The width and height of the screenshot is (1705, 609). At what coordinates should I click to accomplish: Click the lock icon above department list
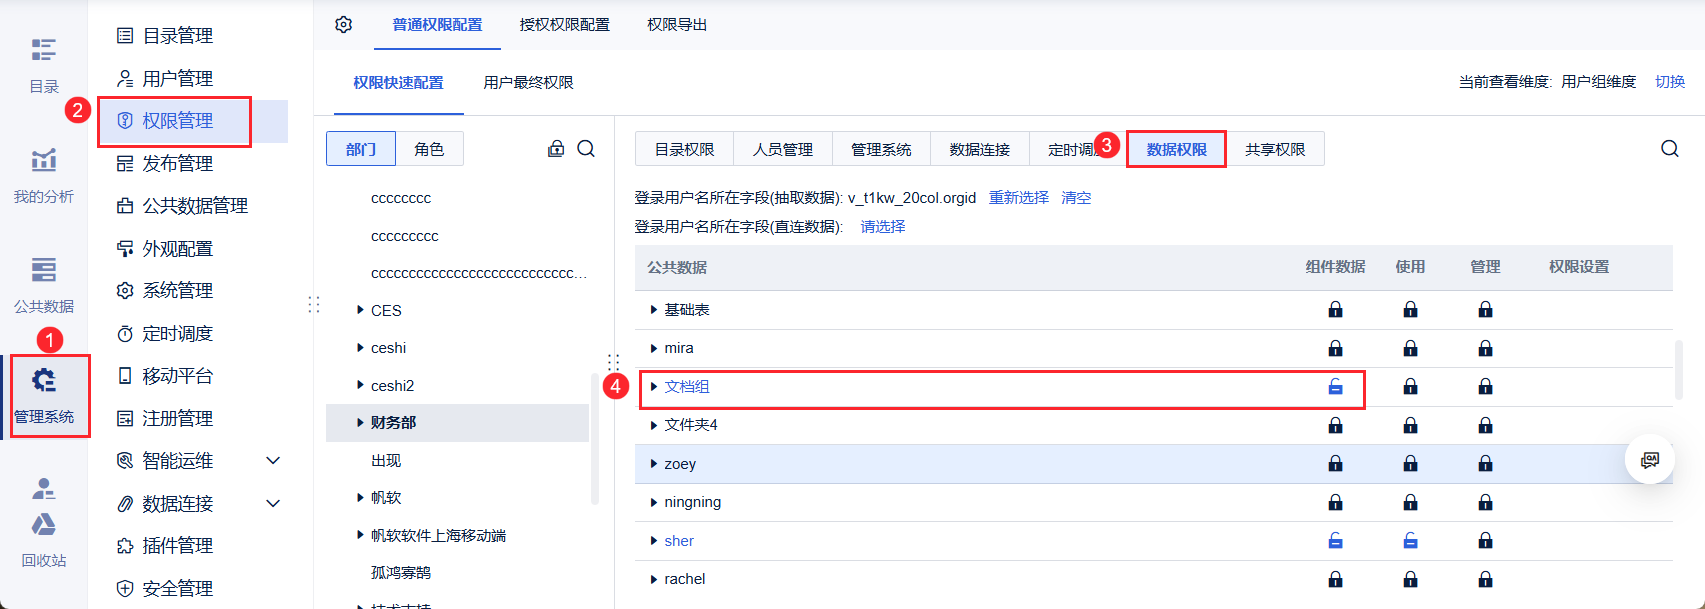tap(556, 149)
